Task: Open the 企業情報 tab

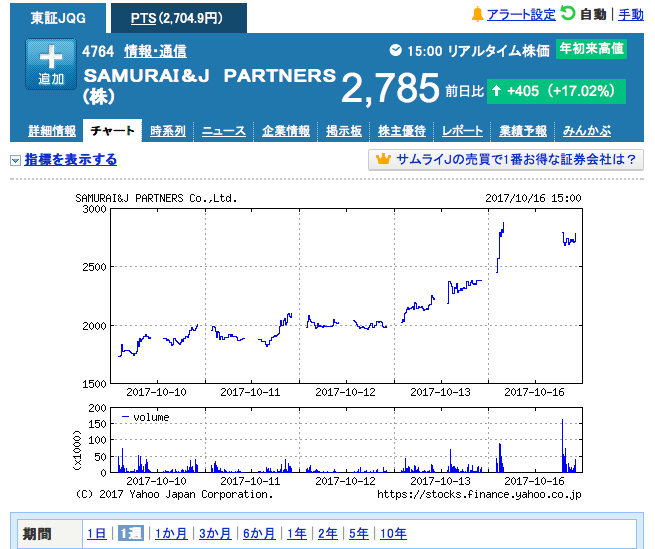Action: point(286,131)
